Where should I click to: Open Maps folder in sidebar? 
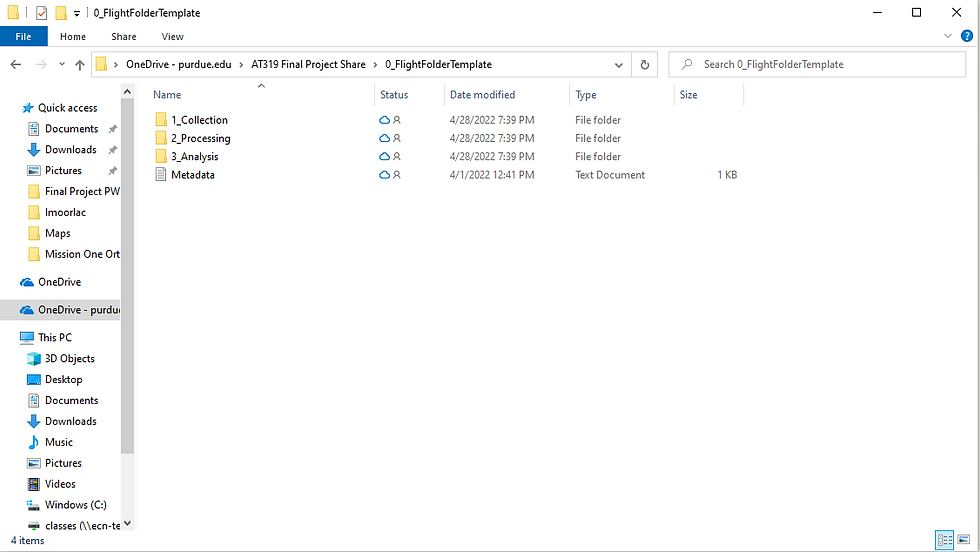click(58, 233)
